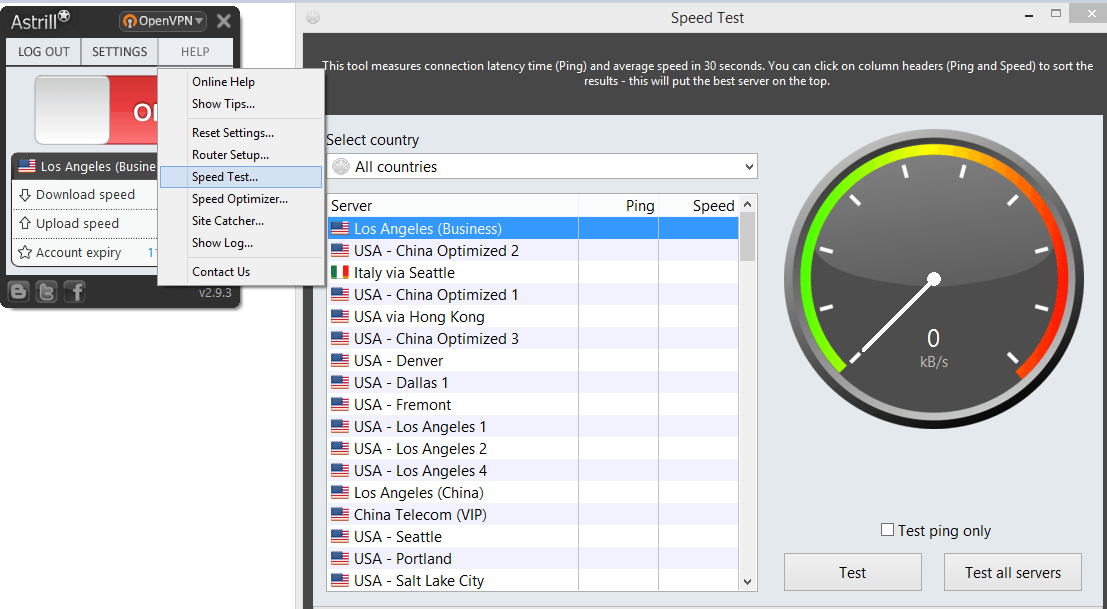
Task: Choose the USA - Portland server
Action: (534, 558)
